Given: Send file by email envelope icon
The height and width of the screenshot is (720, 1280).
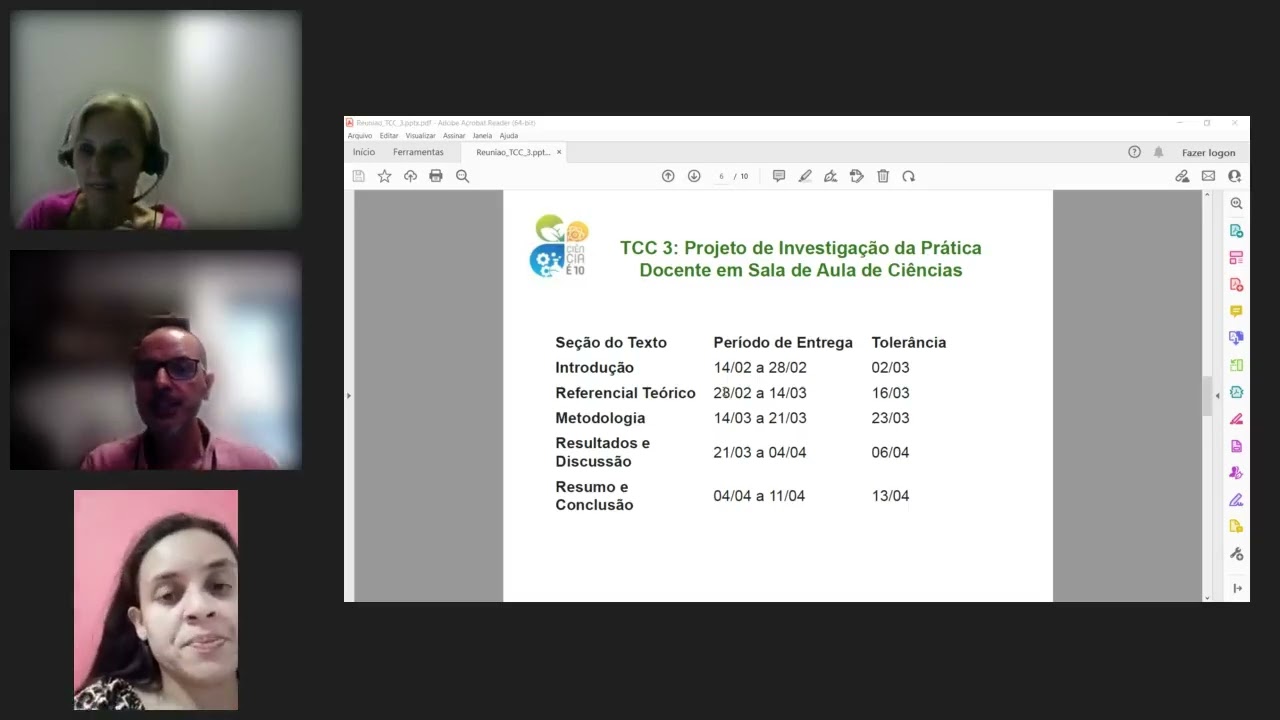Looking at the screenshot, I should [1208, 176].
